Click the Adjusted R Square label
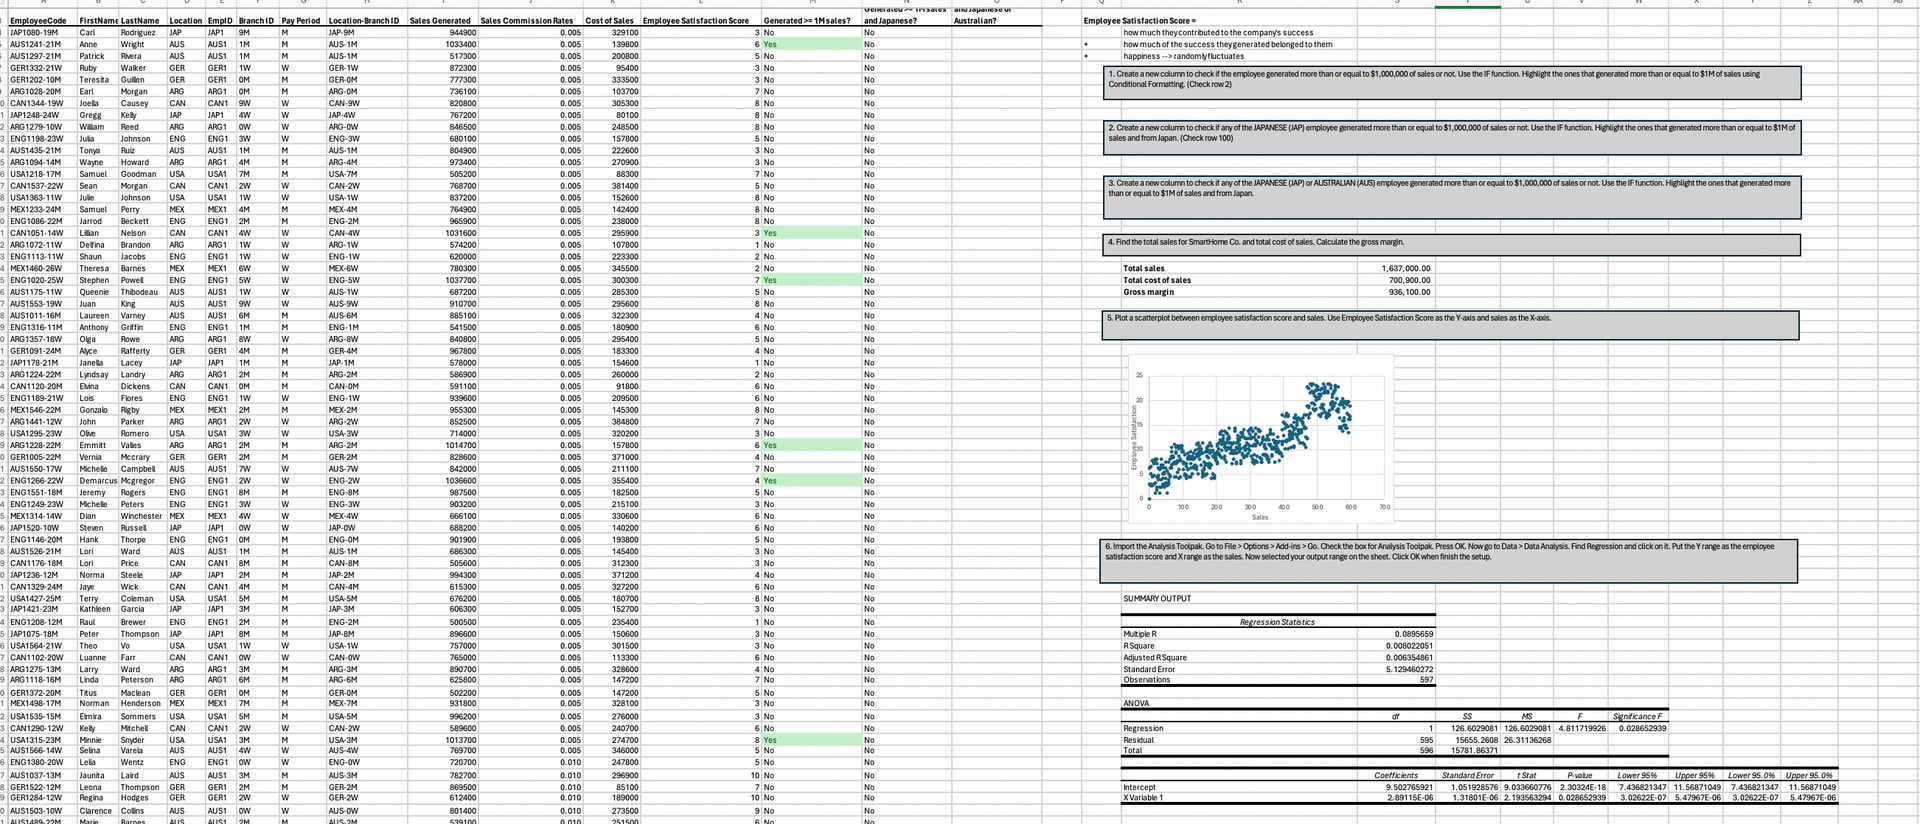The height and width of the screenshot is (824, 1920). pyautogui.click(x=1155, y=658)
